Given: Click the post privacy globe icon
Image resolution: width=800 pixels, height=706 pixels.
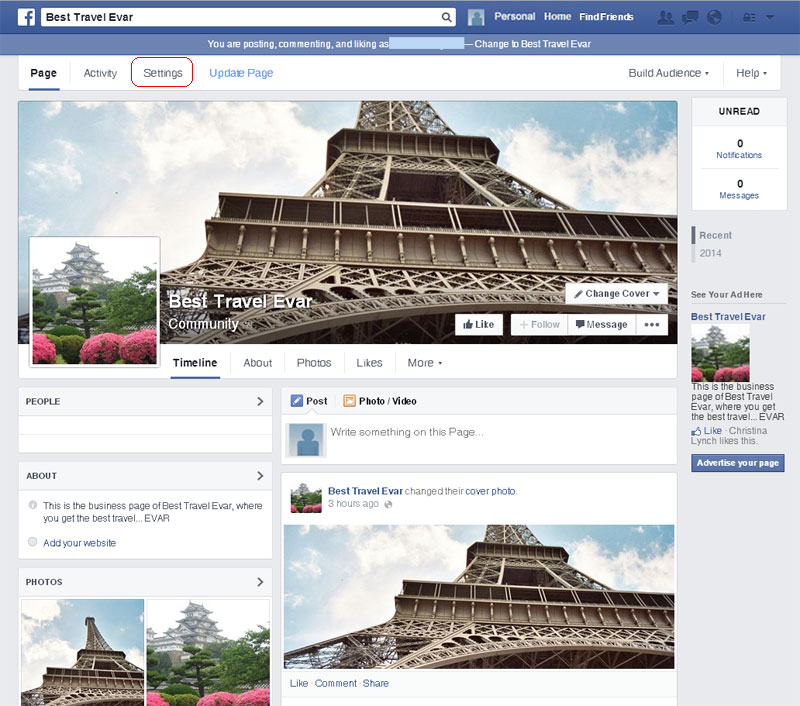Looking at the screenshot, I should tap(388, 504).
